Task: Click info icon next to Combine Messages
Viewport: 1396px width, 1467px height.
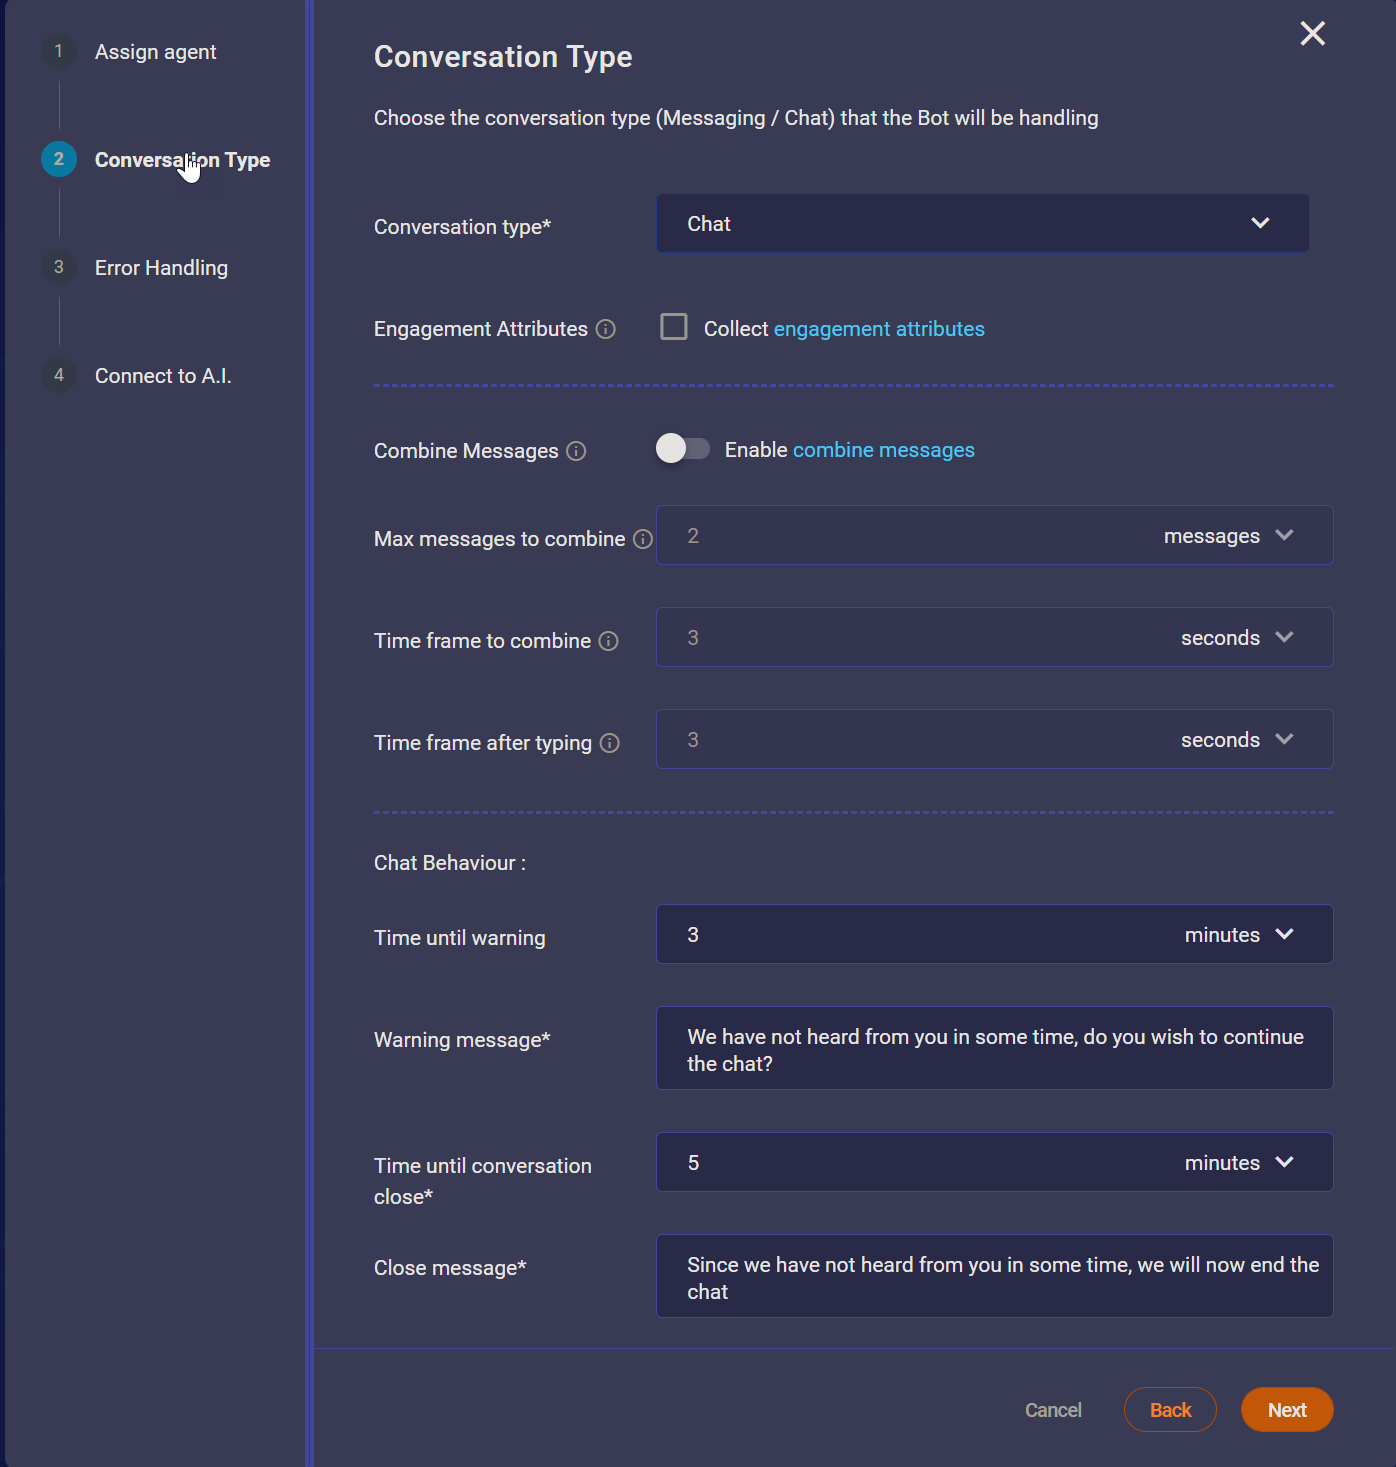Action: 576,451
